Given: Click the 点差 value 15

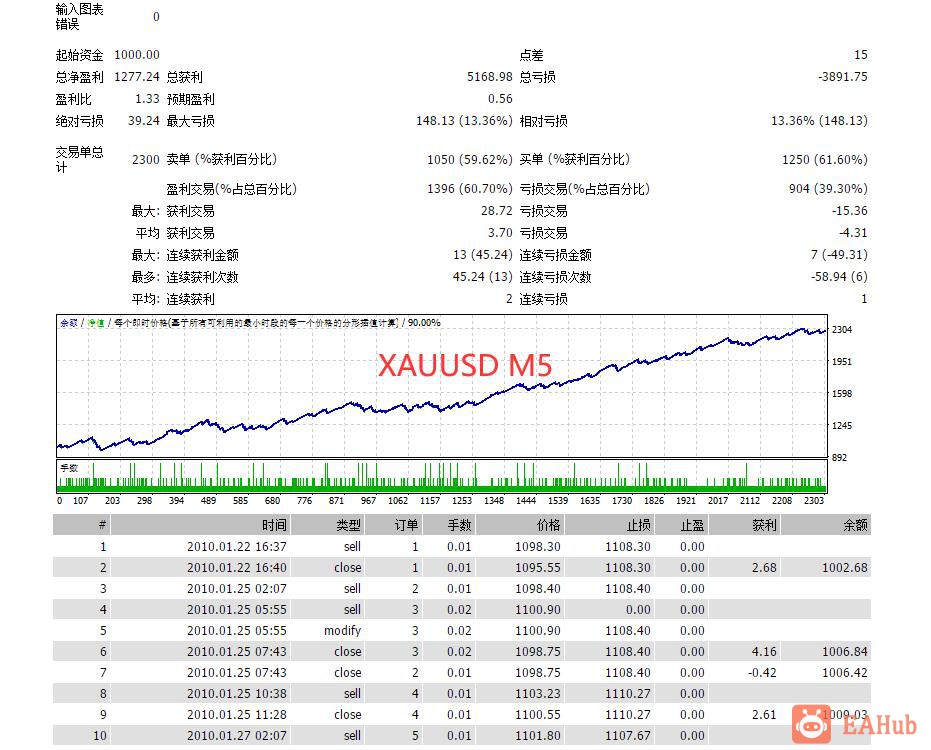Looking at the screenshot, I should coord(860,55).
